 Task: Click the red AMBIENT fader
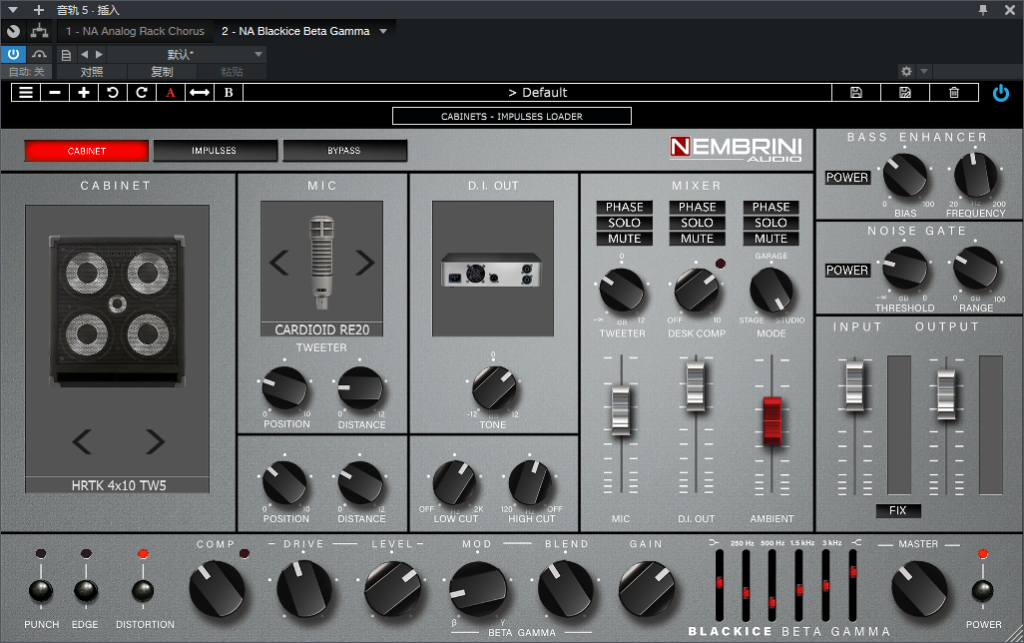(772, 421)
